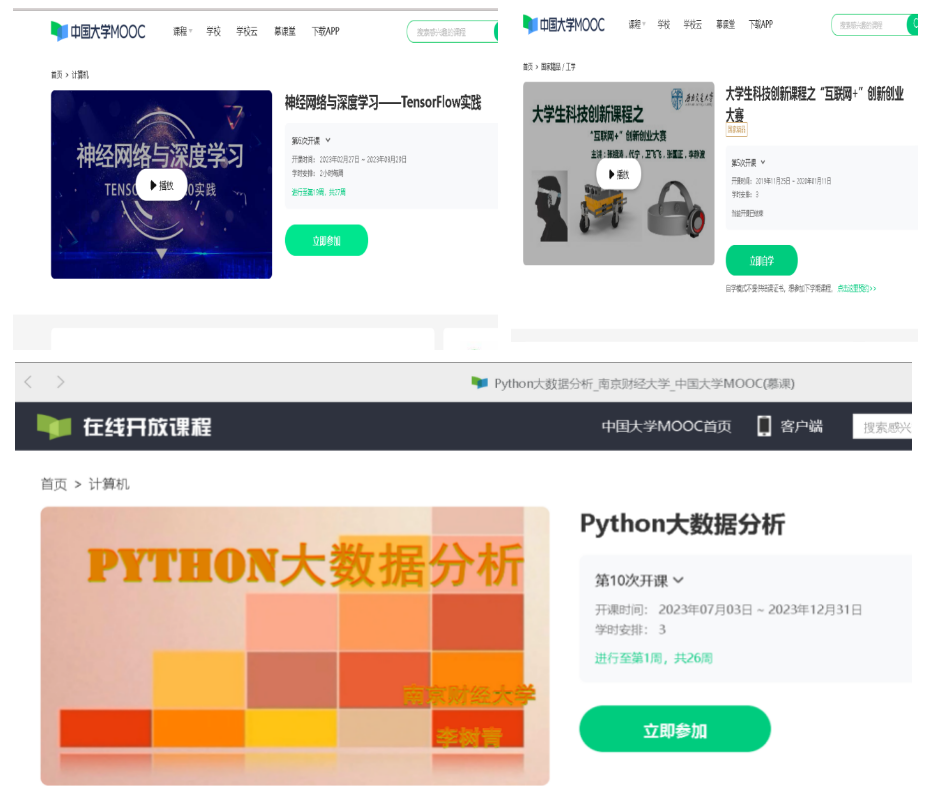This screenshot has height=796, width=937.
Task: Open the 第6次开课 session dropdown
Action: coord(311,140)
